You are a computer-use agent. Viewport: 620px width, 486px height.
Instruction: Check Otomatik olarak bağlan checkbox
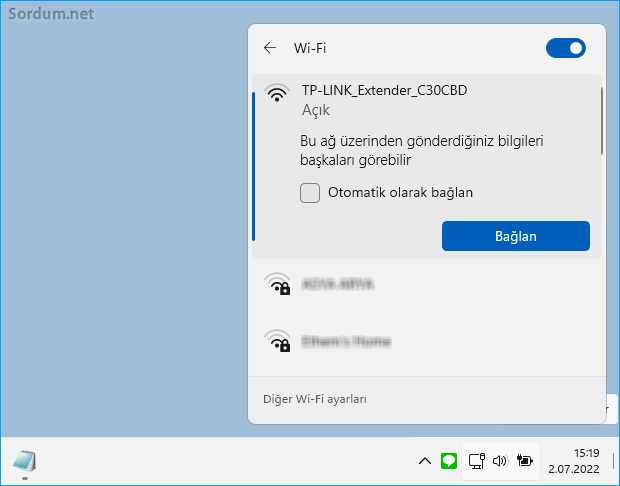(x=310, y=193)
